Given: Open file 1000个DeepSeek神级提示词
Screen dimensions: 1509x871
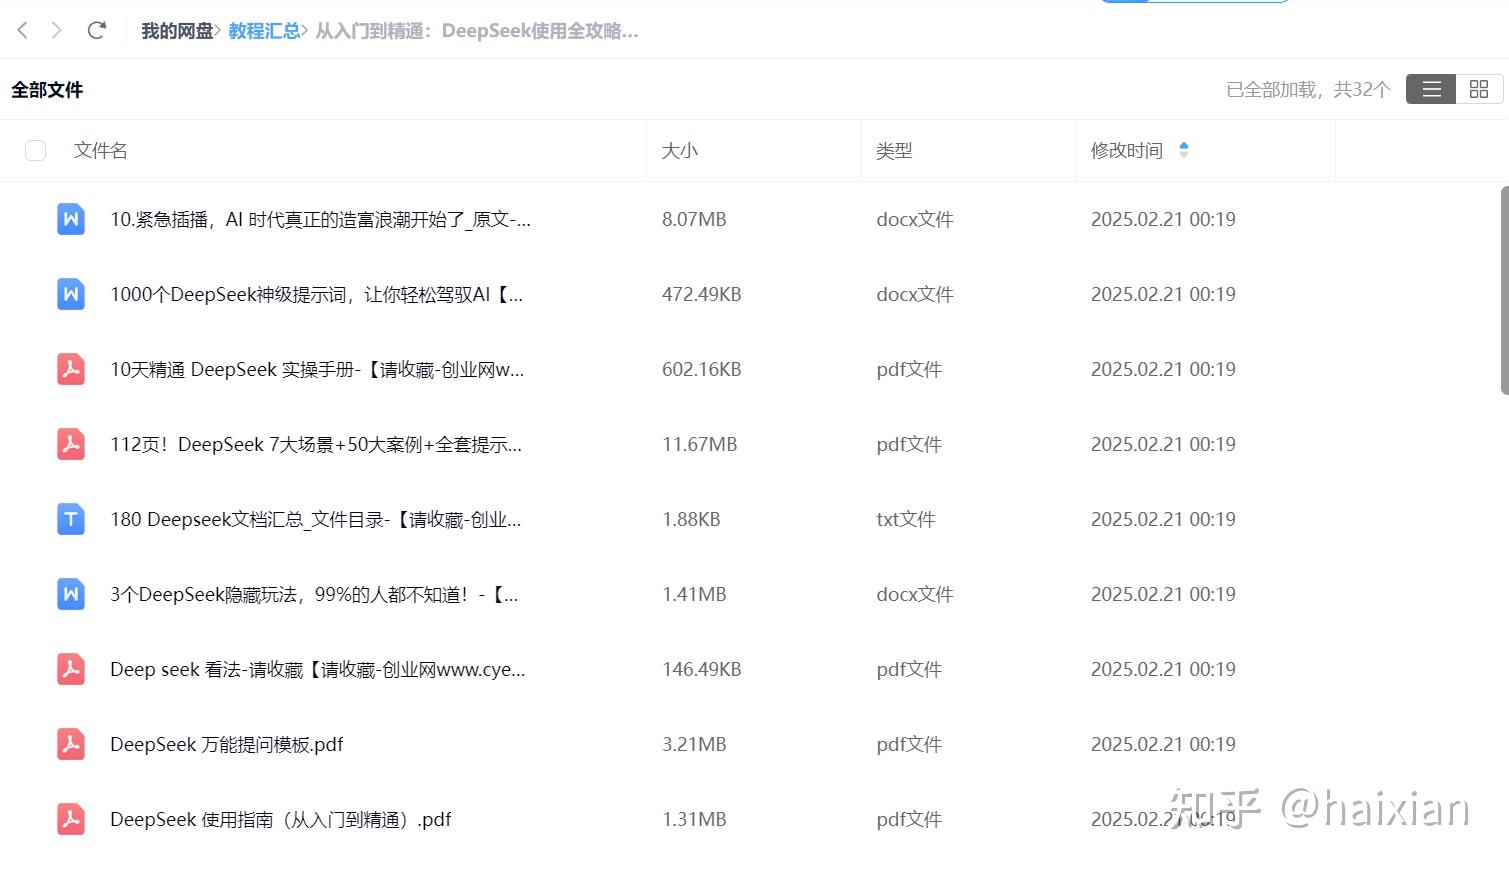Looking at the screenshot, I should [316, 294].
